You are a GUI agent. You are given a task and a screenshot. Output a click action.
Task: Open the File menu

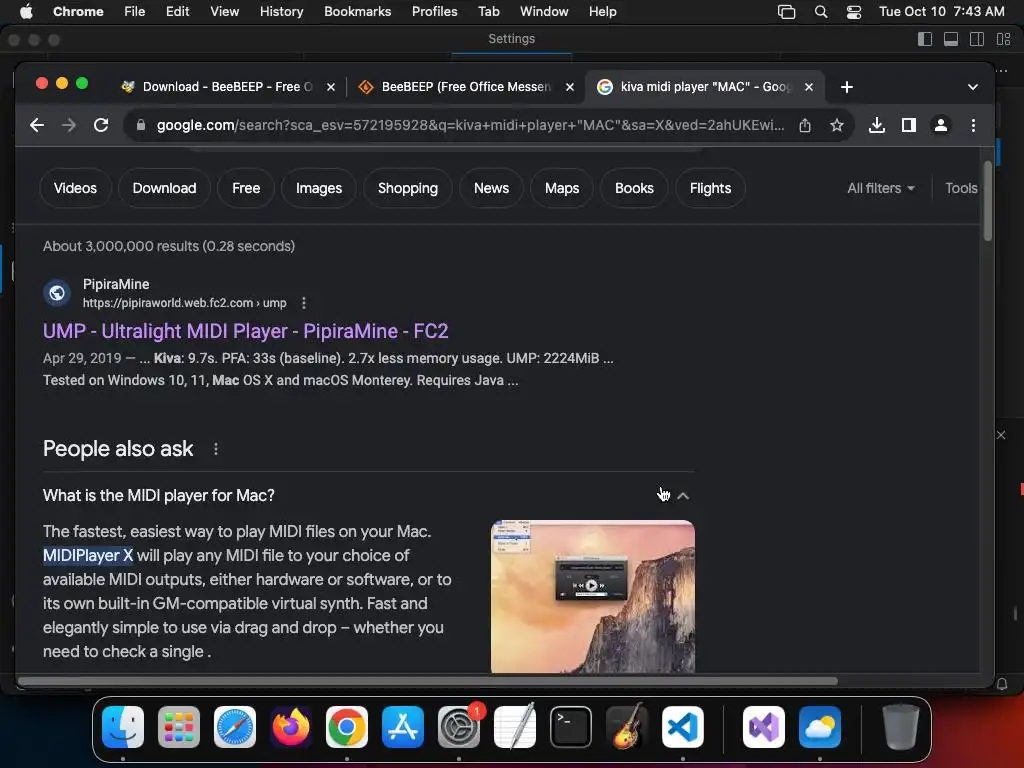click(135, 11)
